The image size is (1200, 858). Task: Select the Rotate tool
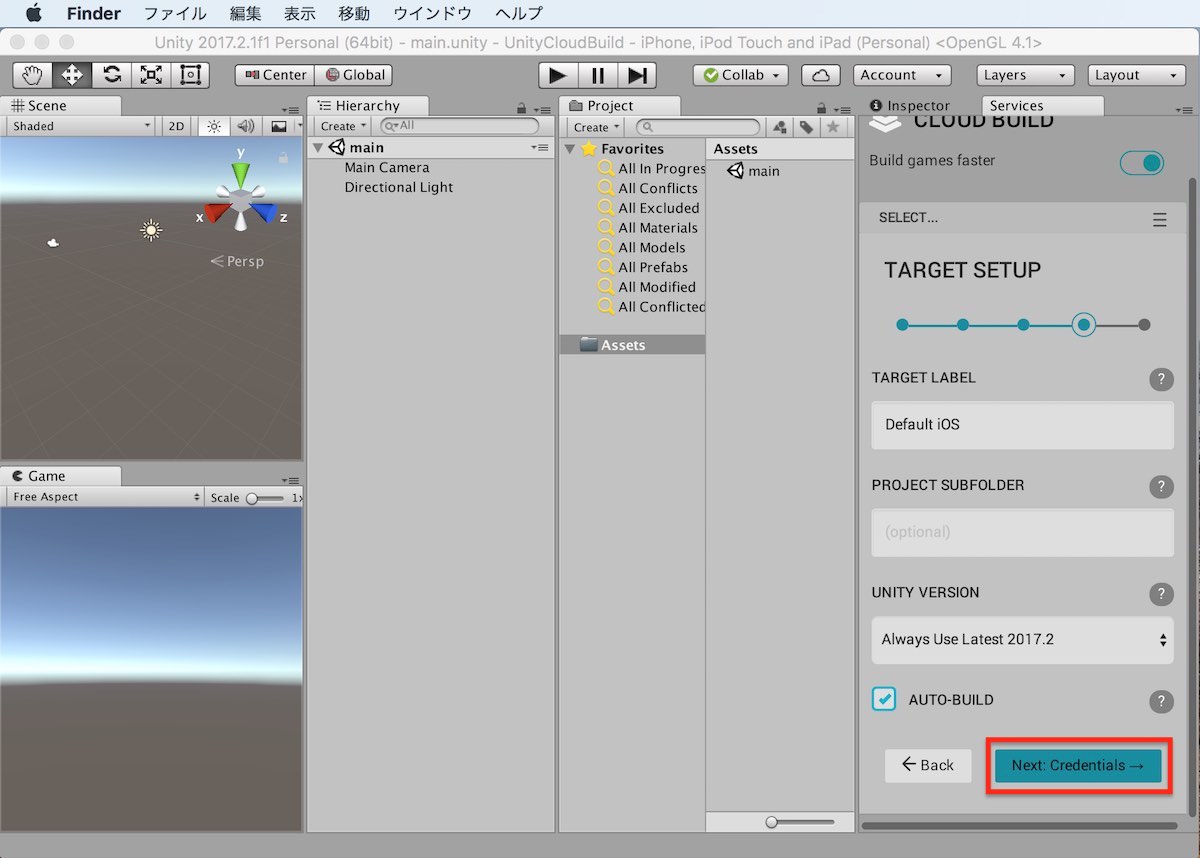(112, 75)
